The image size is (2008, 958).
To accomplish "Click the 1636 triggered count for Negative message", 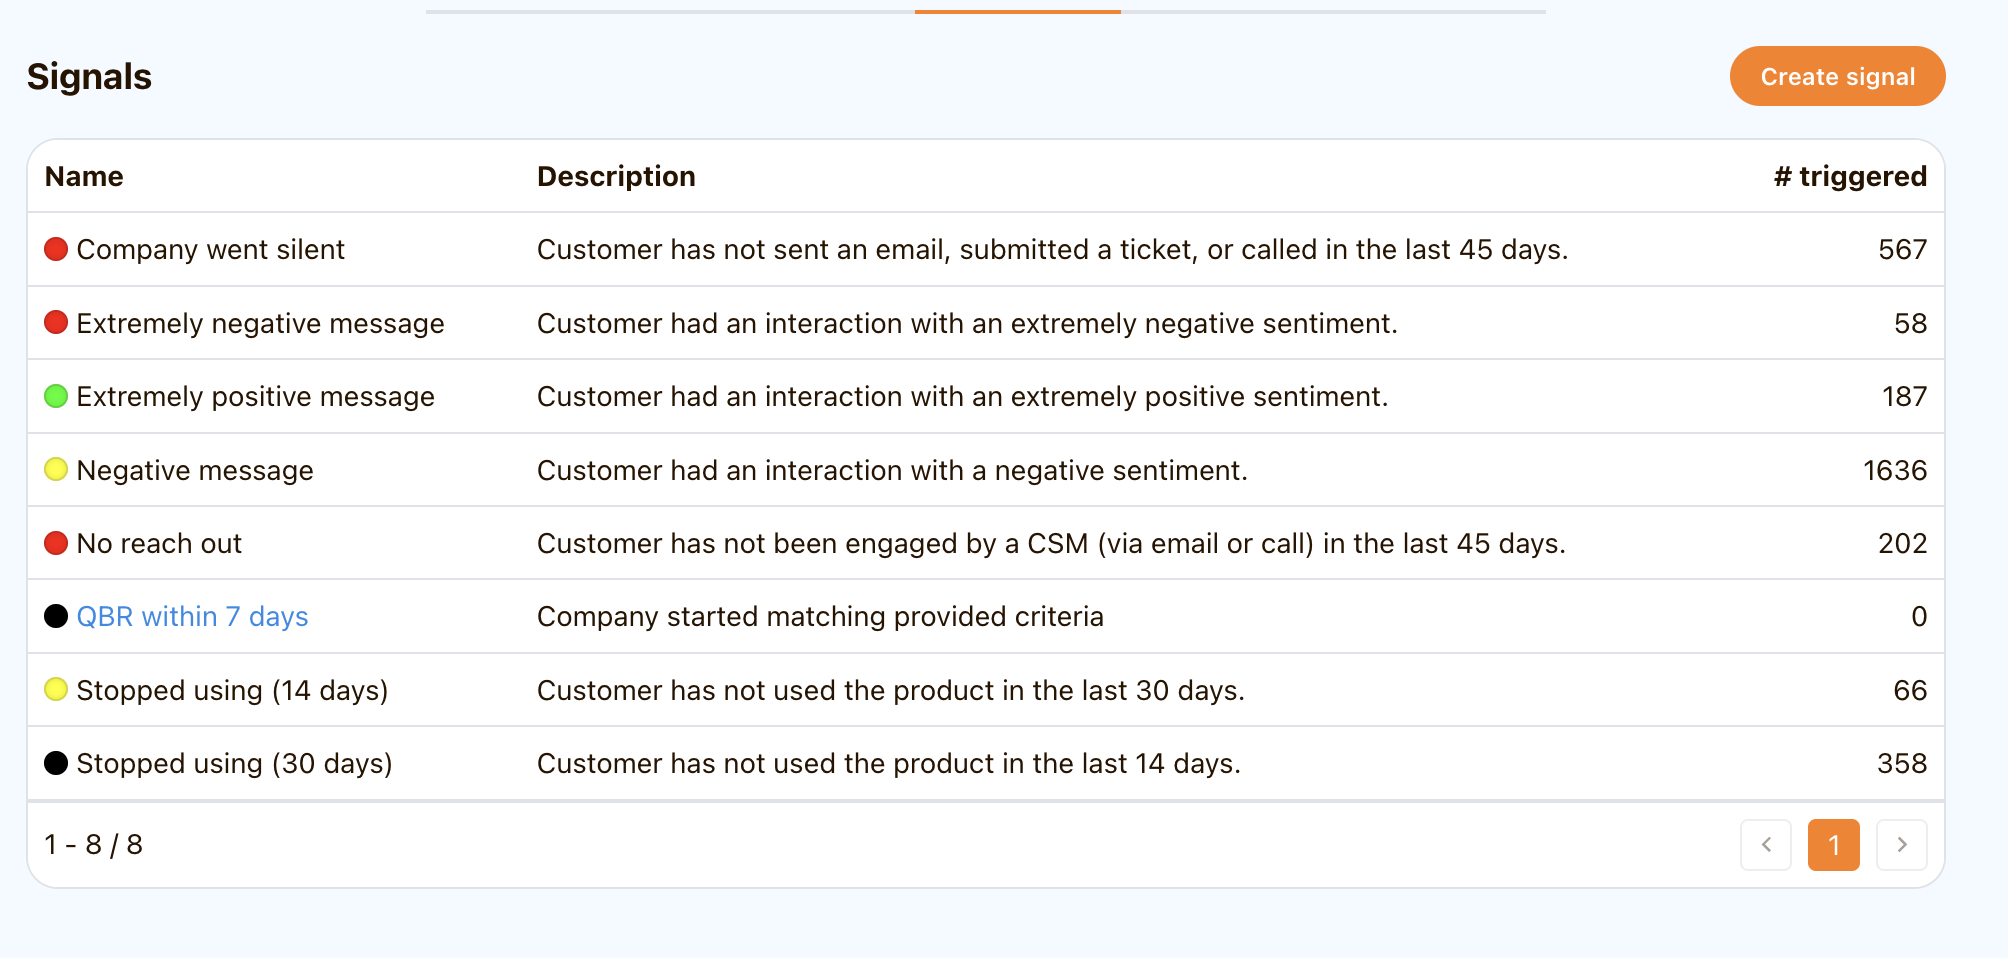I will pos(1894,470).
